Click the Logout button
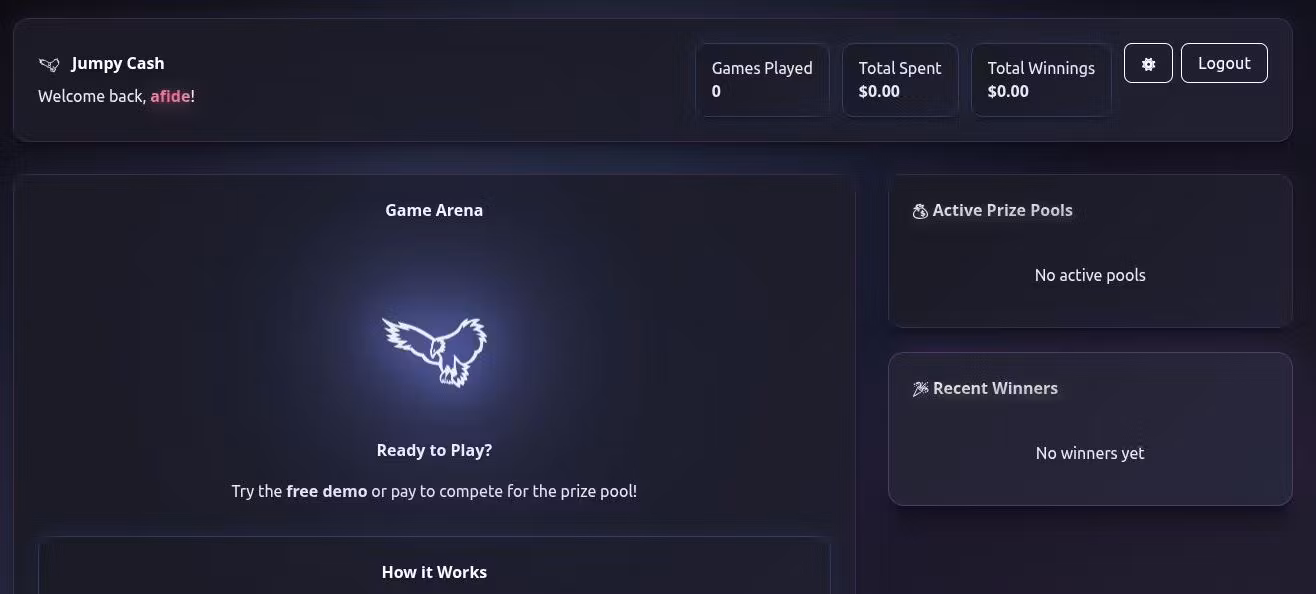This screenshot has width=1316, height=594. [1224, 63]
